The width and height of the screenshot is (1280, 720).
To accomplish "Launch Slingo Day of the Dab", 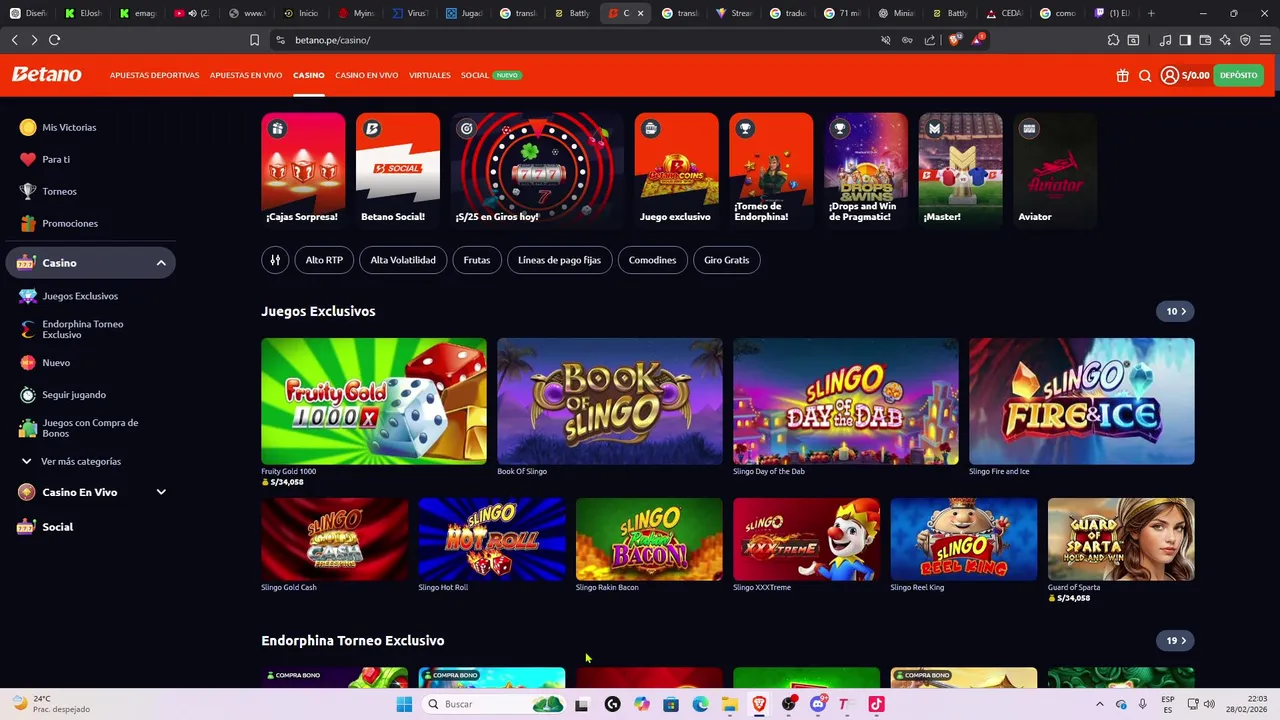I will tap(846, 401).
